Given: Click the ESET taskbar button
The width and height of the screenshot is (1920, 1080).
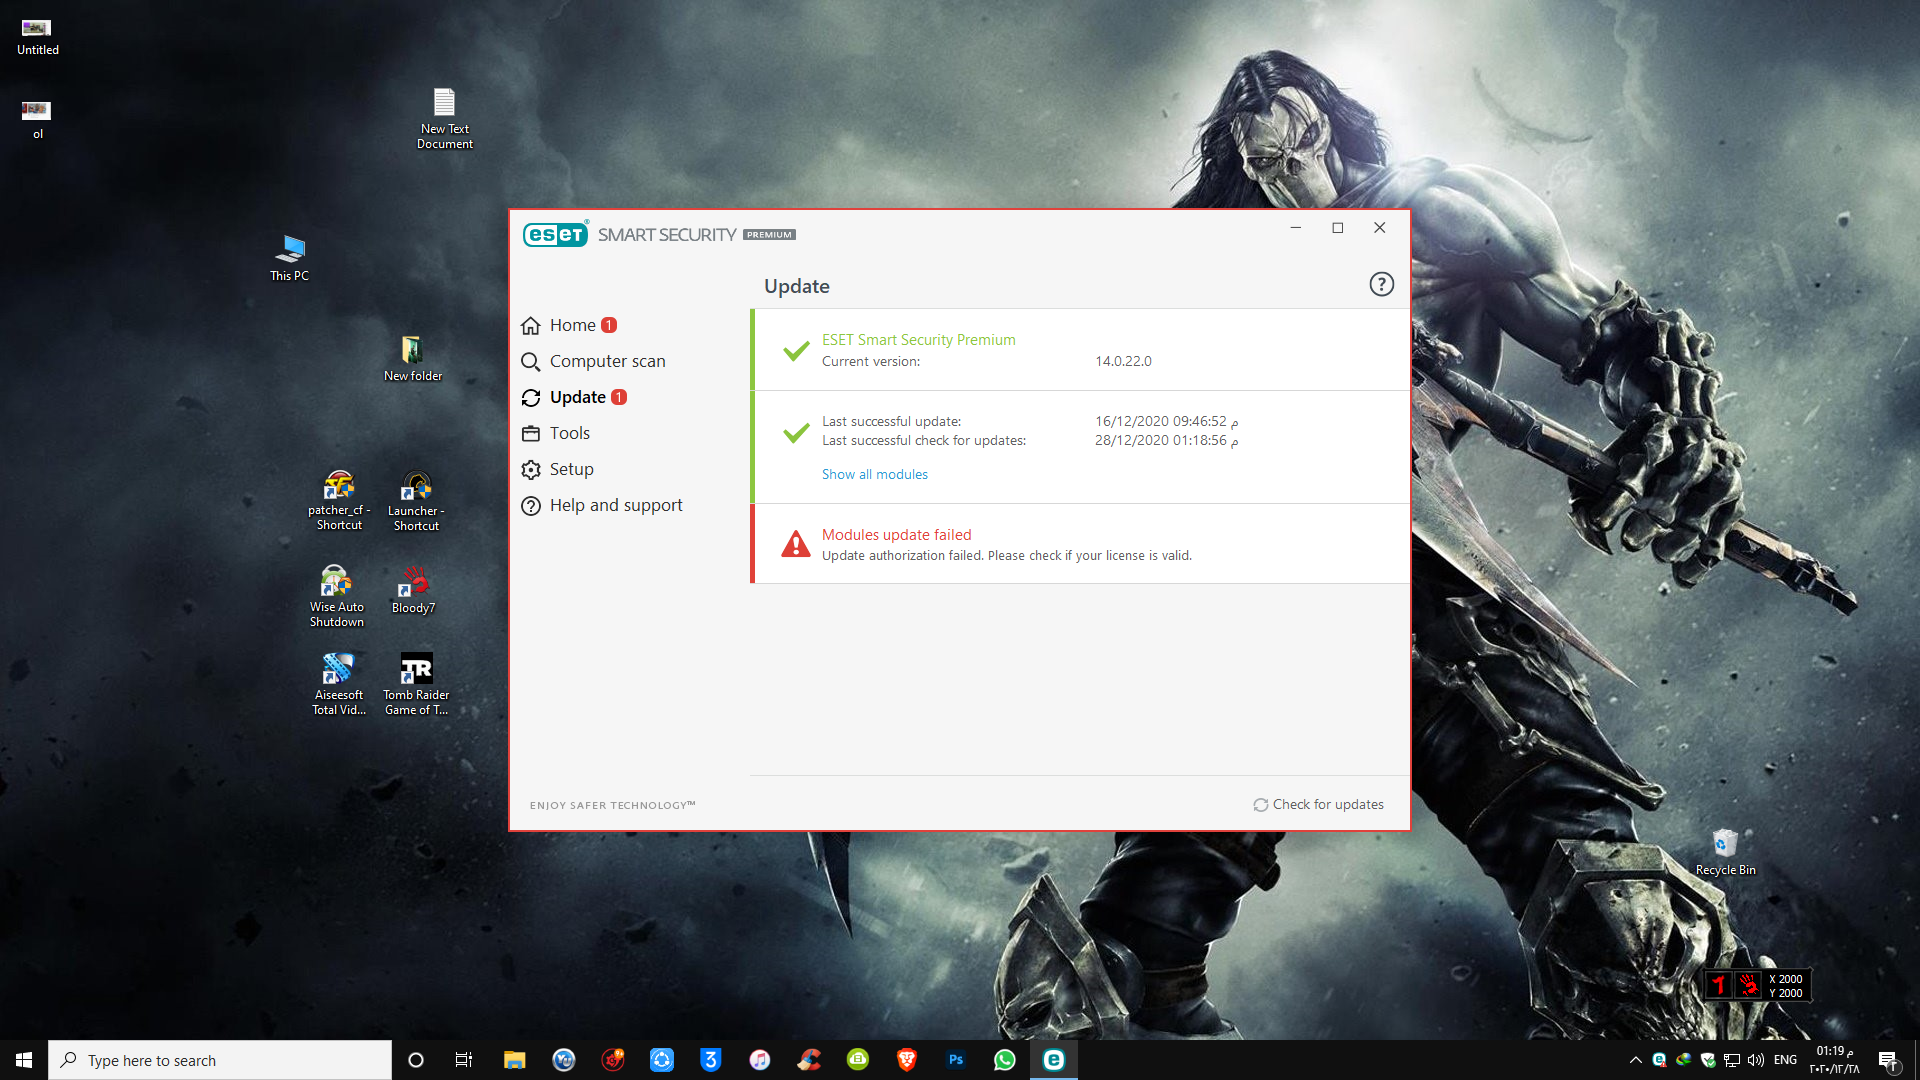Looking at the screenshot, I should [1054, 1060].
